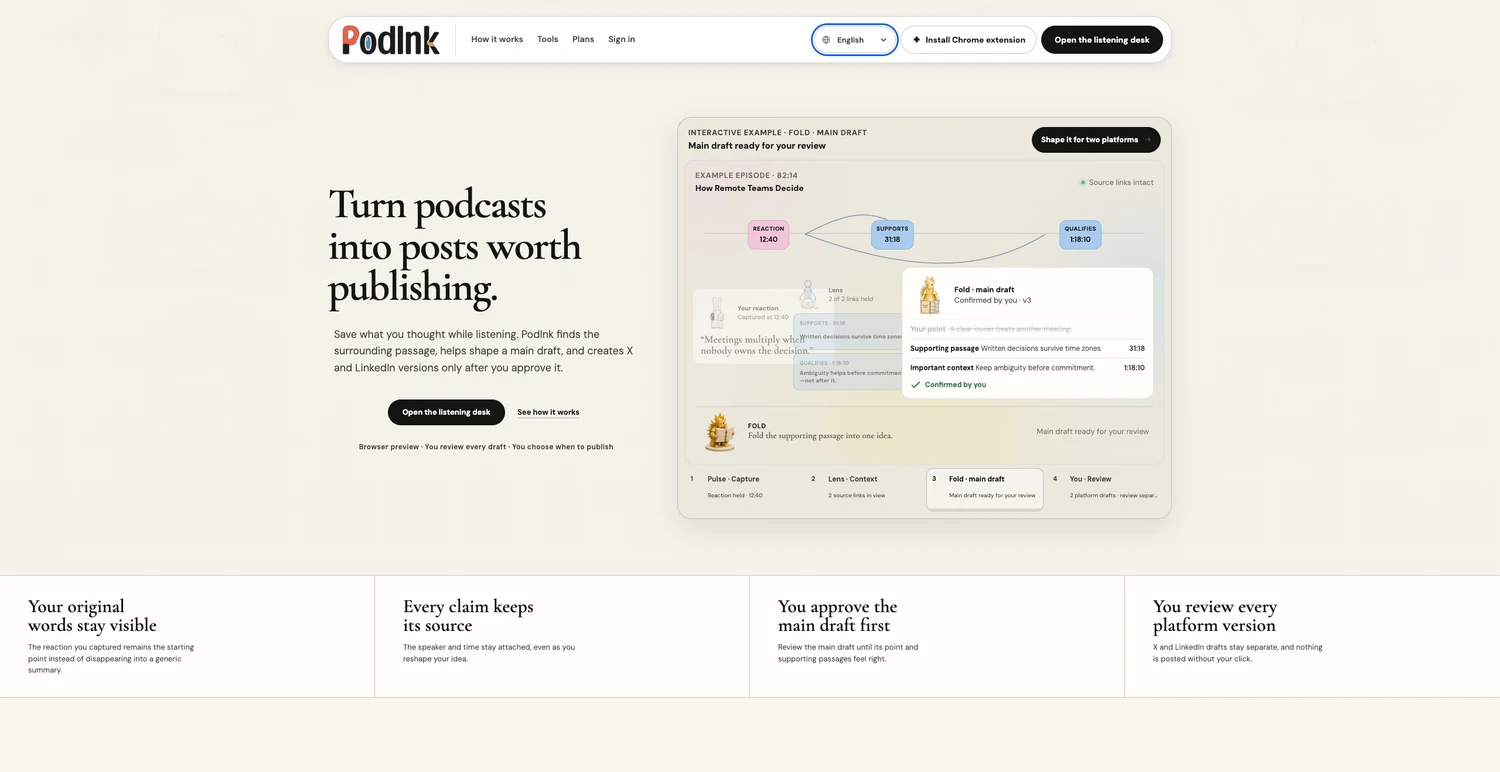1500x772 pixels.
Task: Click the Important context row at 1:18:10
Action: pyautogui.click(x=1027, y=368)
